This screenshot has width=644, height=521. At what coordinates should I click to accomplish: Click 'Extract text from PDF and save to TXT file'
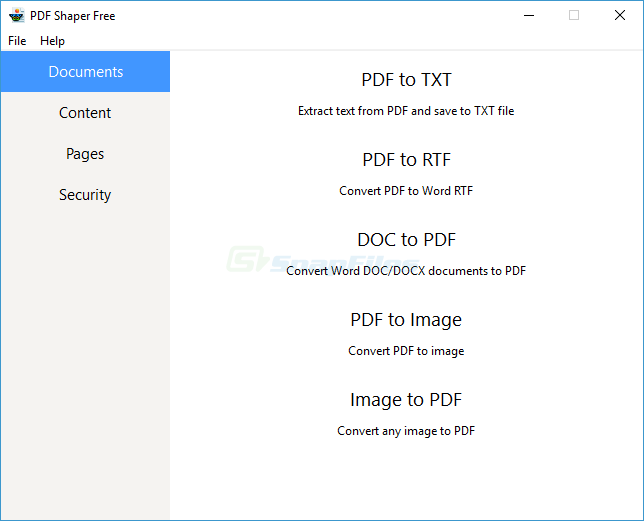(x=406, y=111)
